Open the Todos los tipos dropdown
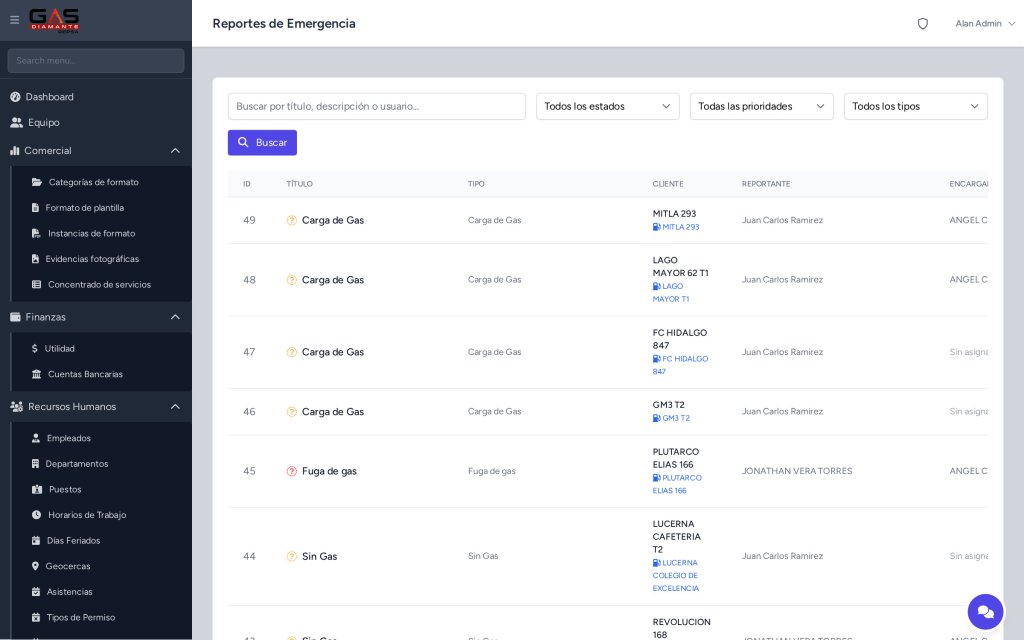The width and height of the screenshot is (1024, 640). coord(916,106)
